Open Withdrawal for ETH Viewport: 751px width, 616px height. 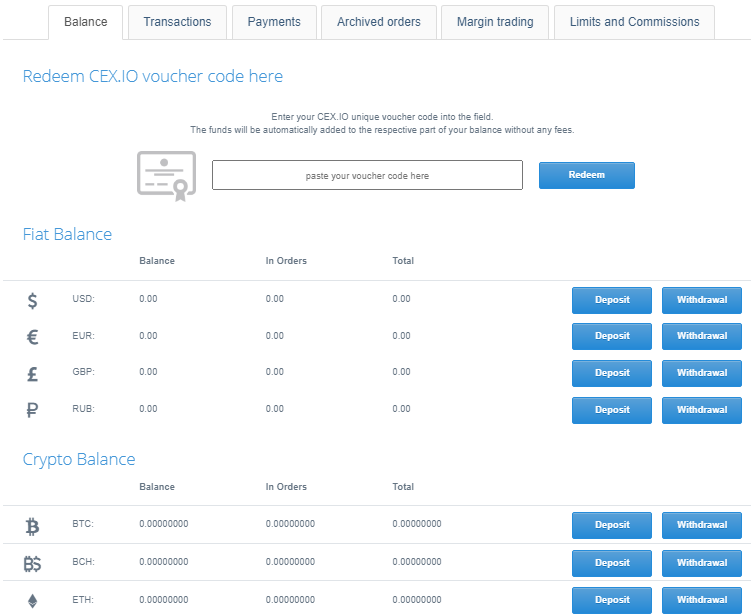pos(702,600)
